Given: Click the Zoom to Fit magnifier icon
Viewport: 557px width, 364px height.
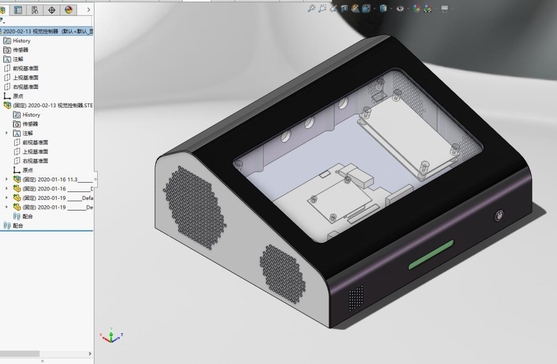Looking at the screenshot, I should [x=311, y=9].
